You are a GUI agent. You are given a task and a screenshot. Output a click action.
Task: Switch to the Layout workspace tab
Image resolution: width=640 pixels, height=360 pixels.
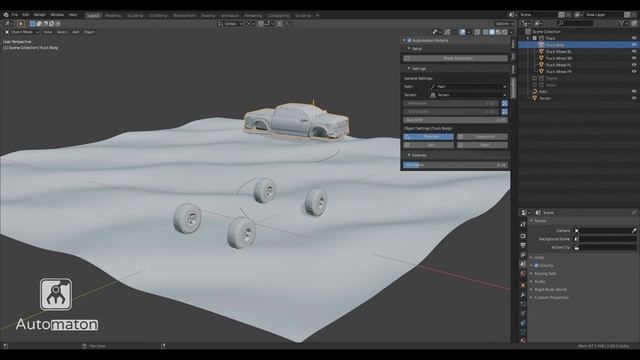(93, 16)
